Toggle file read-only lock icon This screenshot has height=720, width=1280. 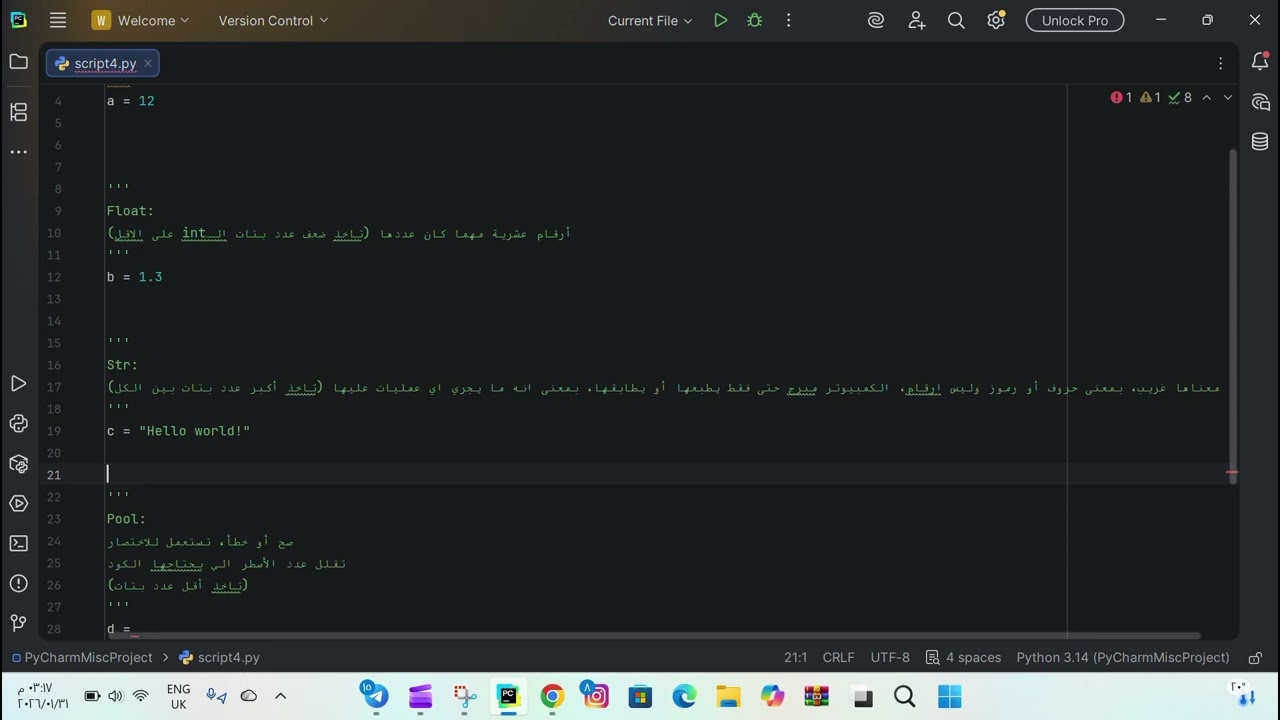point(1253,657)
